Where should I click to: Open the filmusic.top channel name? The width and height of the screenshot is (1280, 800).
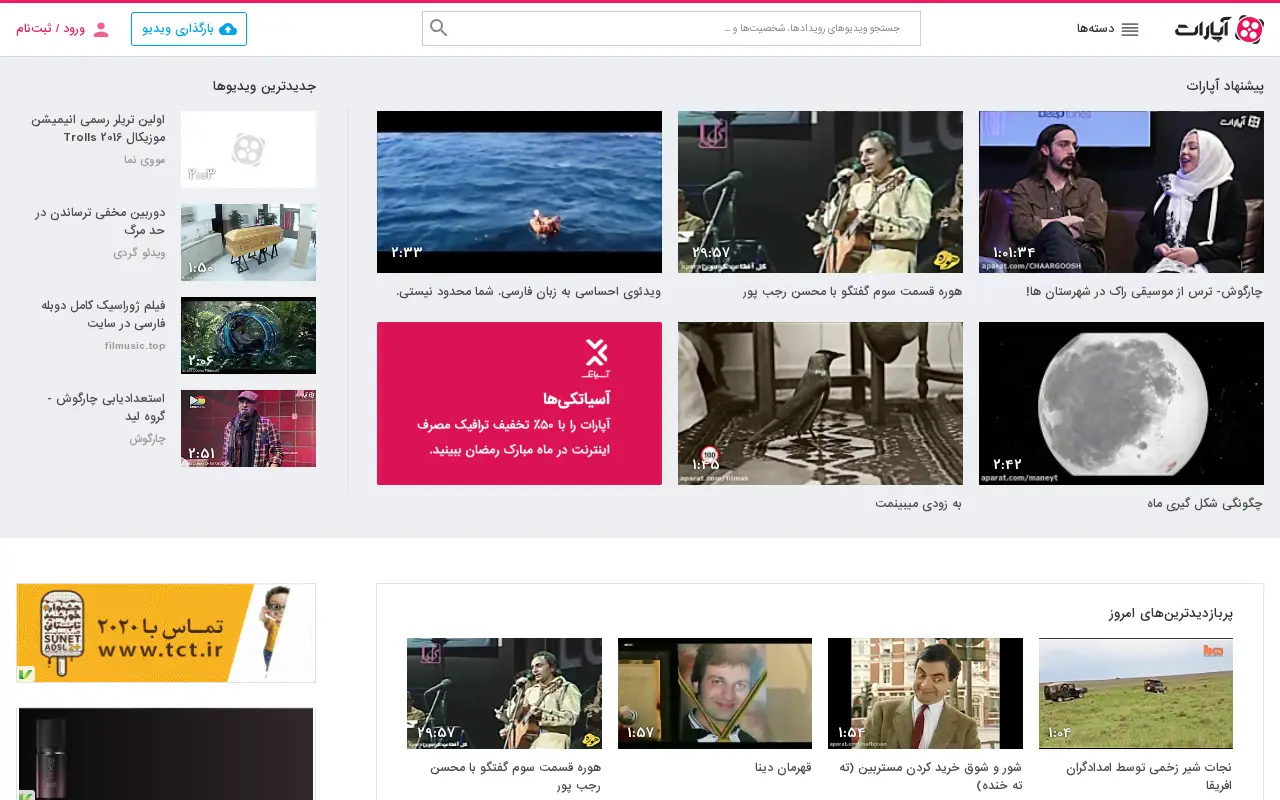[135, 346]
